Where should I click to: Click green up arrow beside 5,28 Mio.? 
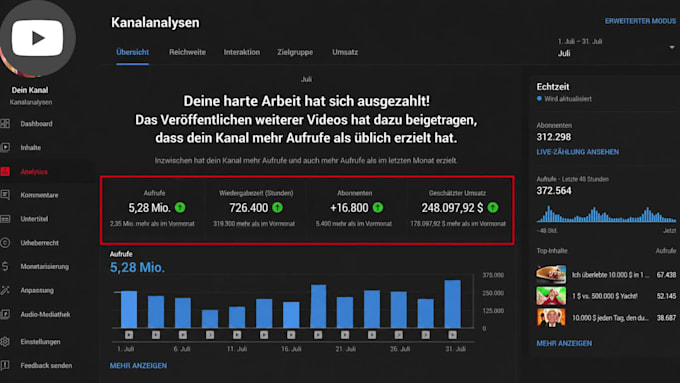point(180,208)
